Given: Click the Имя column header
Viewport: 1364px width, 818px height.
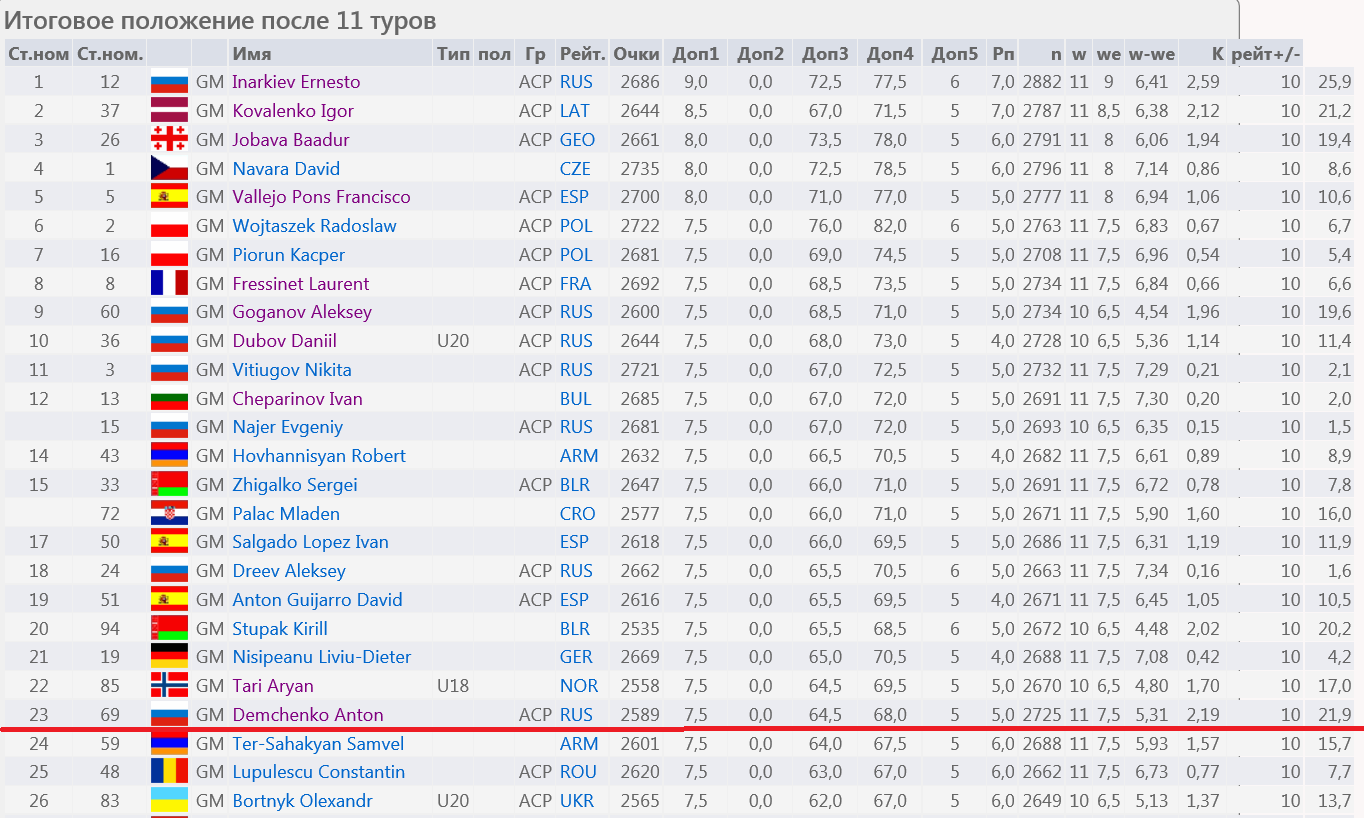Looking at the screenshot, I should point(251,54).
